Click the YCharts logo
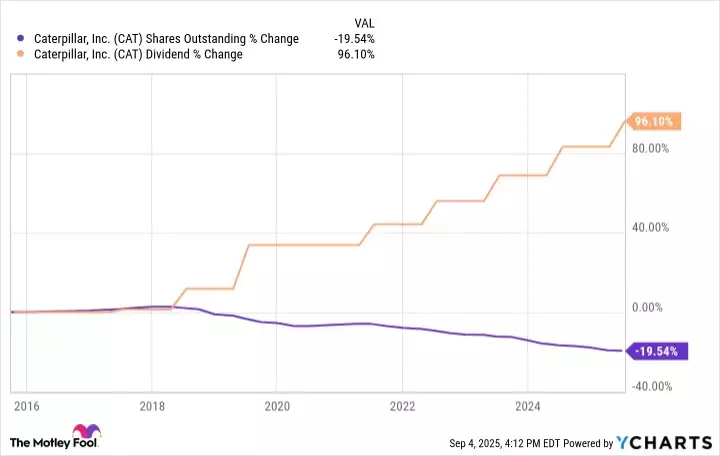Viewport: 720px width, 456px height. (x=674, y=441)
